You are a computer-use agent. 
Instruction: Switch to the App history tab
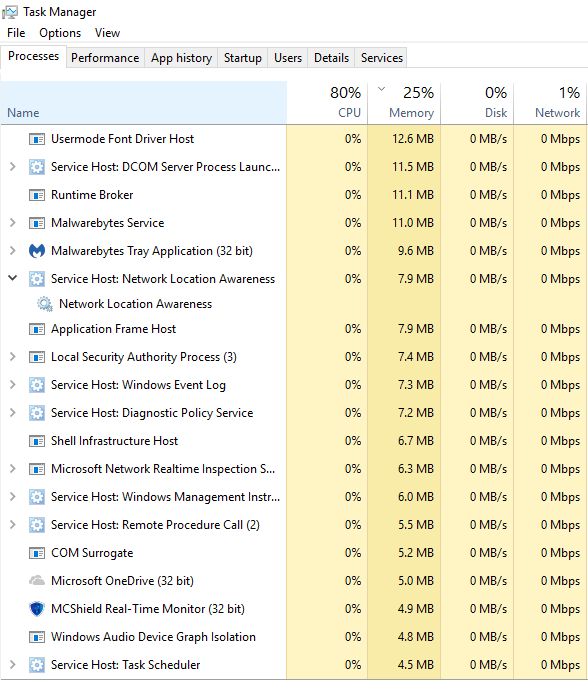coord(181,58)
